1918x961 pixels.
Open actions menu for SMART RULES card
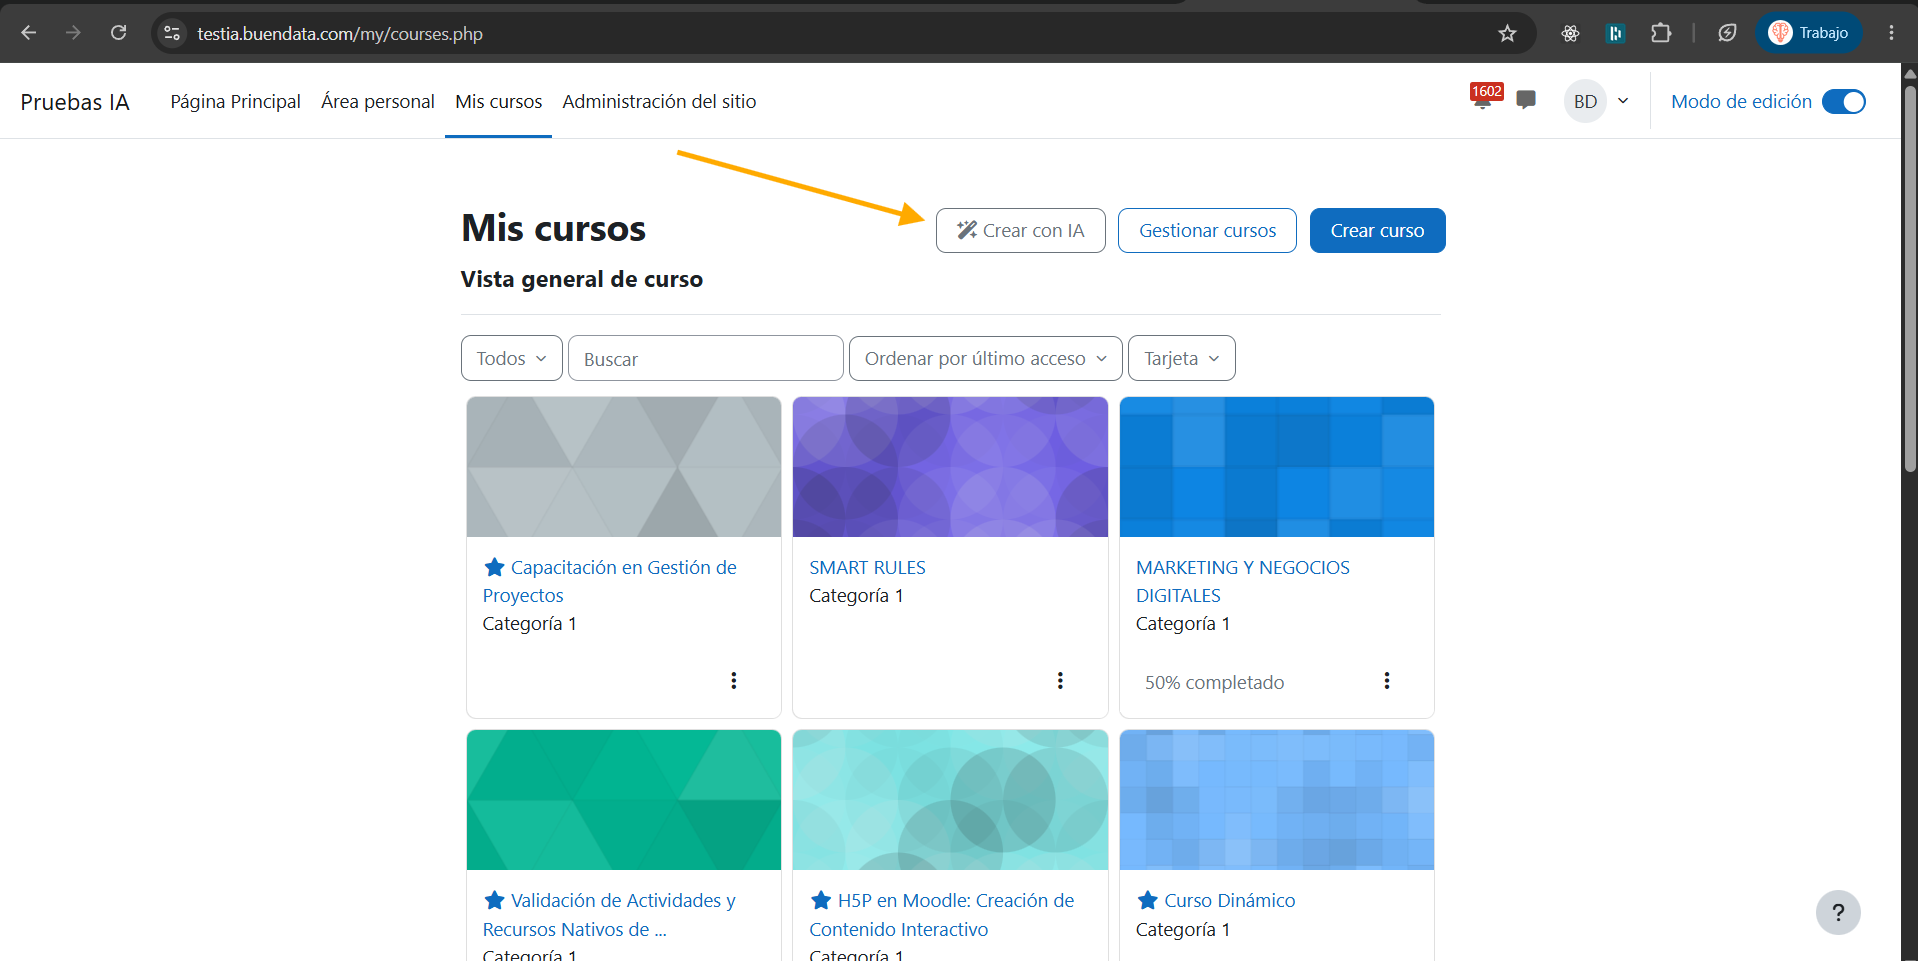coord(1060,681)
